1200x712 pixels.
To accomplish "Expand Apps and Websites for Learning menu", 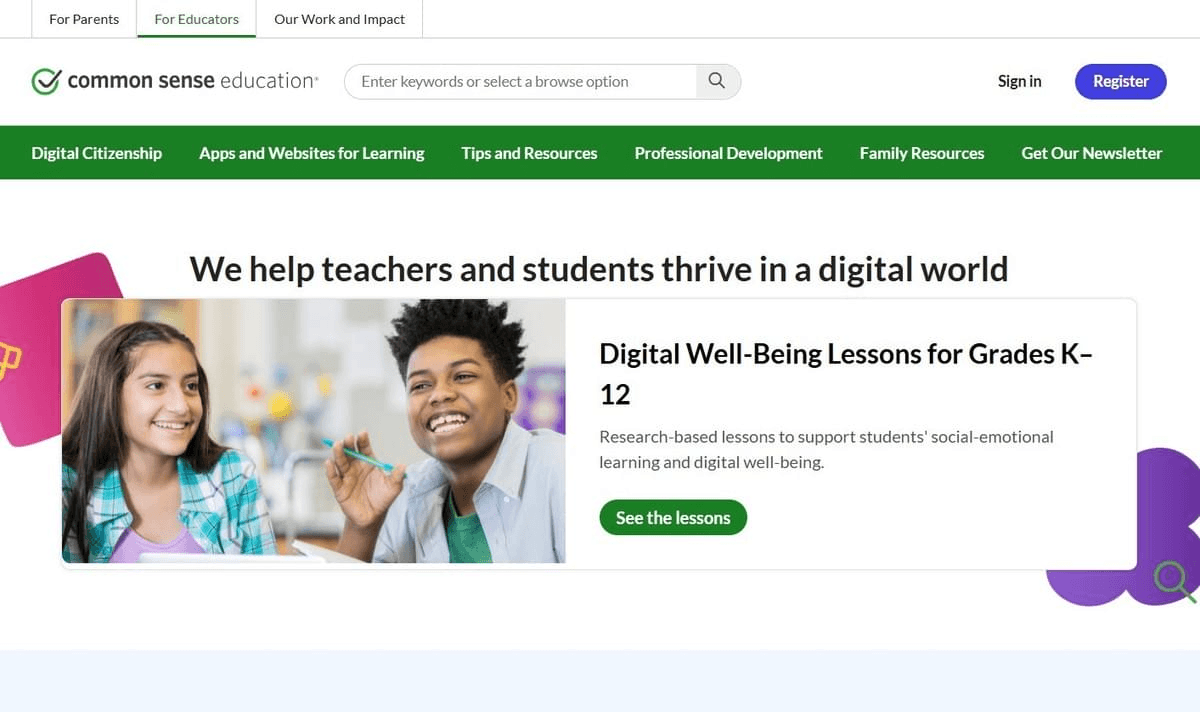I will click(312, 153).
